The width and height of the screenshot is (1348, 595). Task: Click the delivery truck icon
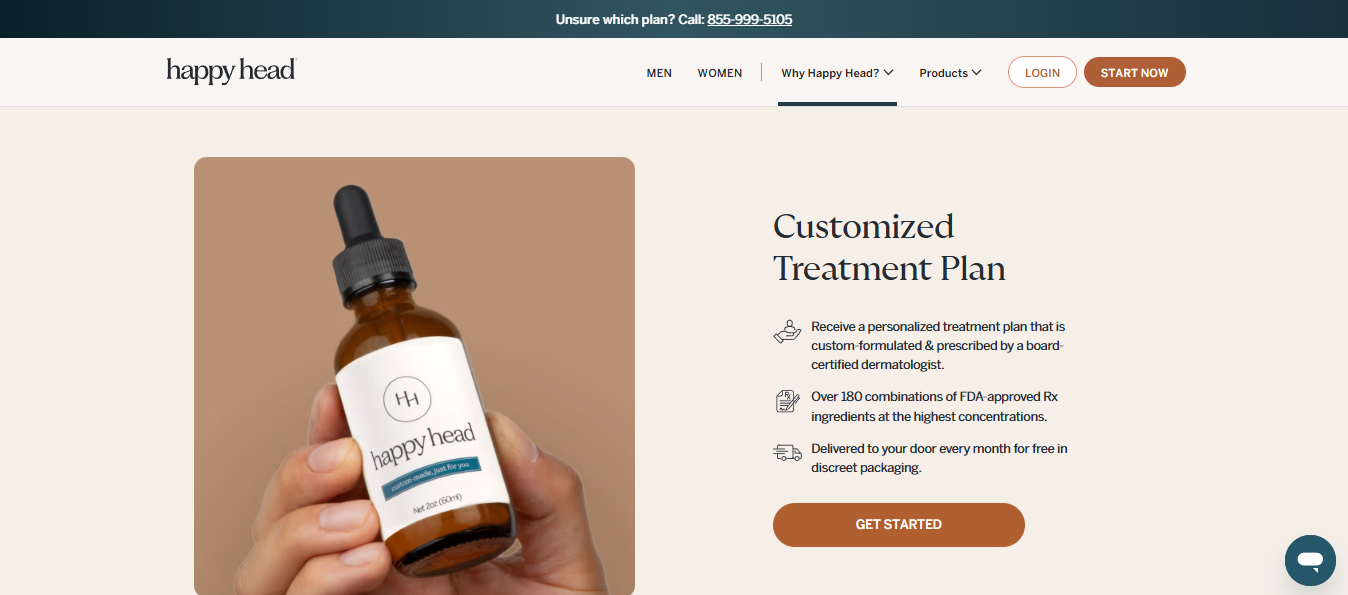[x=788, y=453]
